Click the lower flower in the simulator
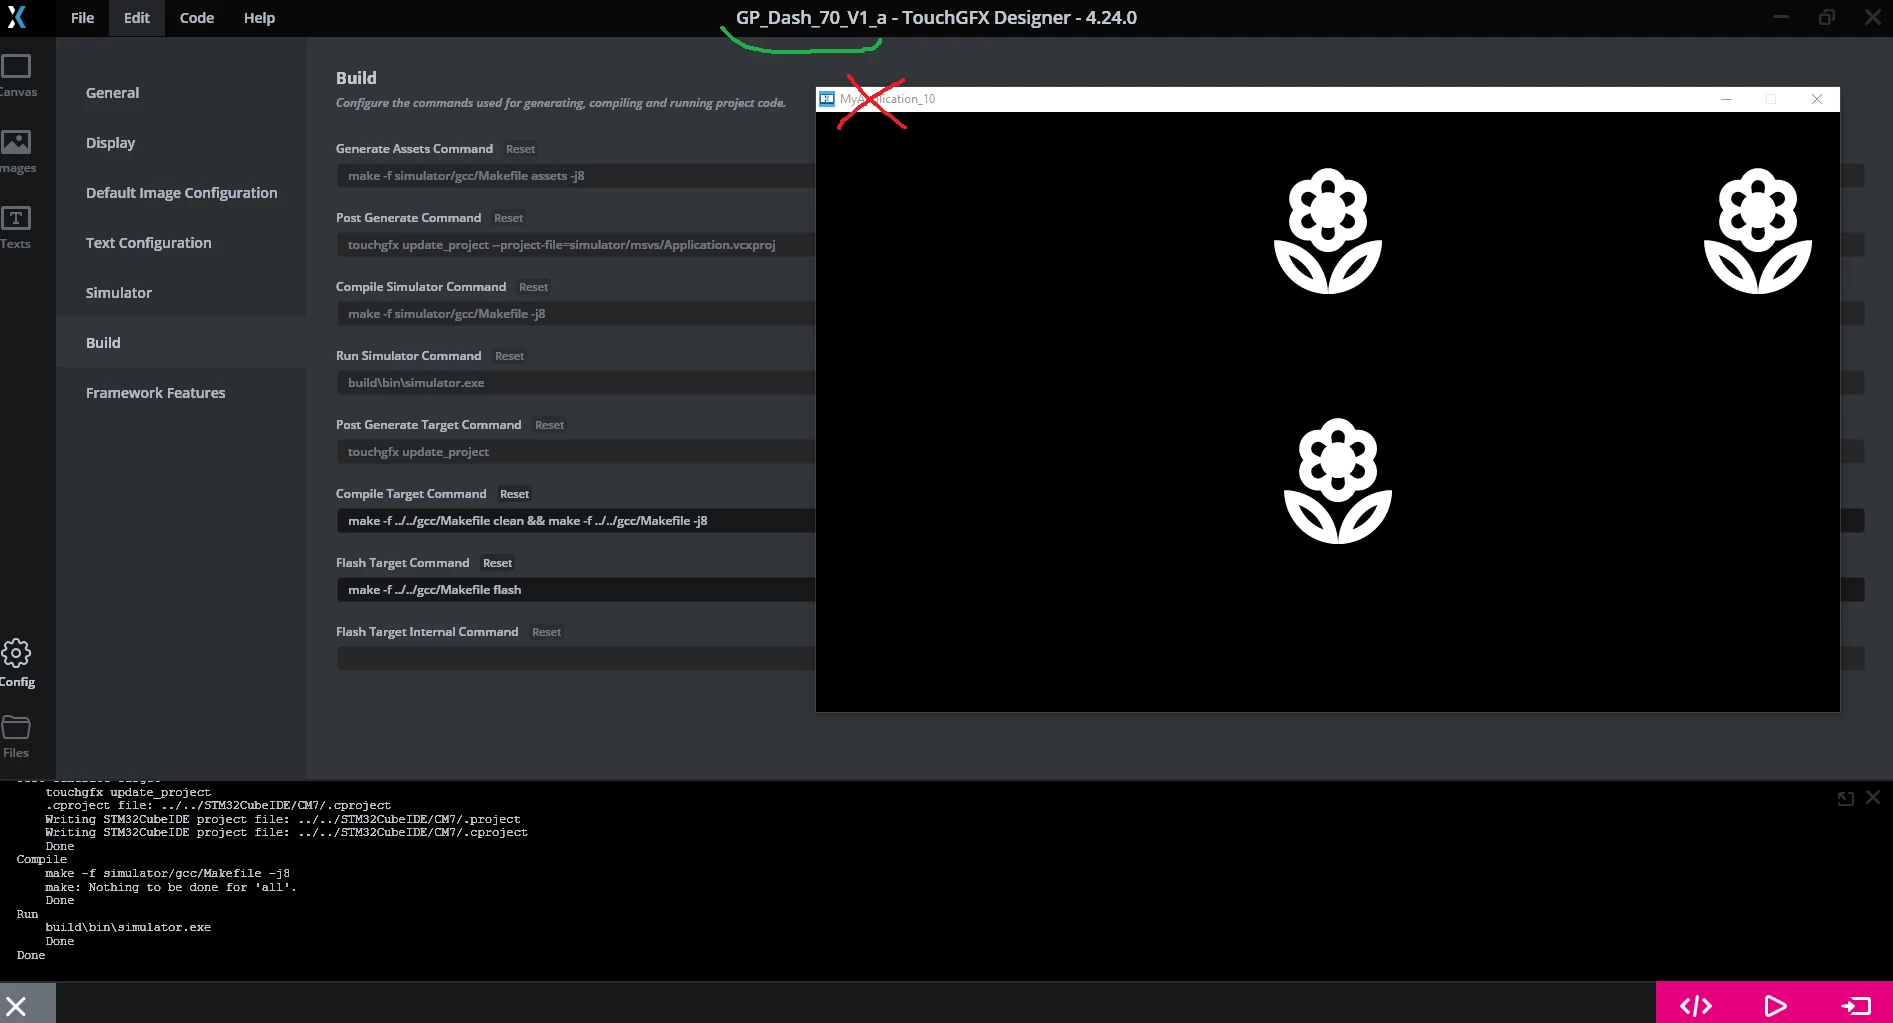Screen dimensions: 1893x1023 click(1337, 481)
